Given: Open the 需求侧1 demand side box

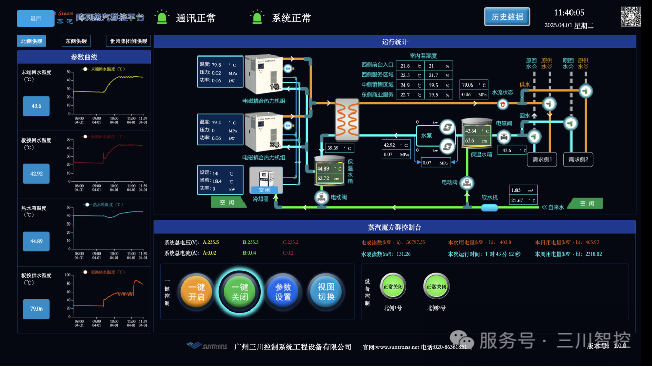Looking at the screenshot, I should (542, 159).
